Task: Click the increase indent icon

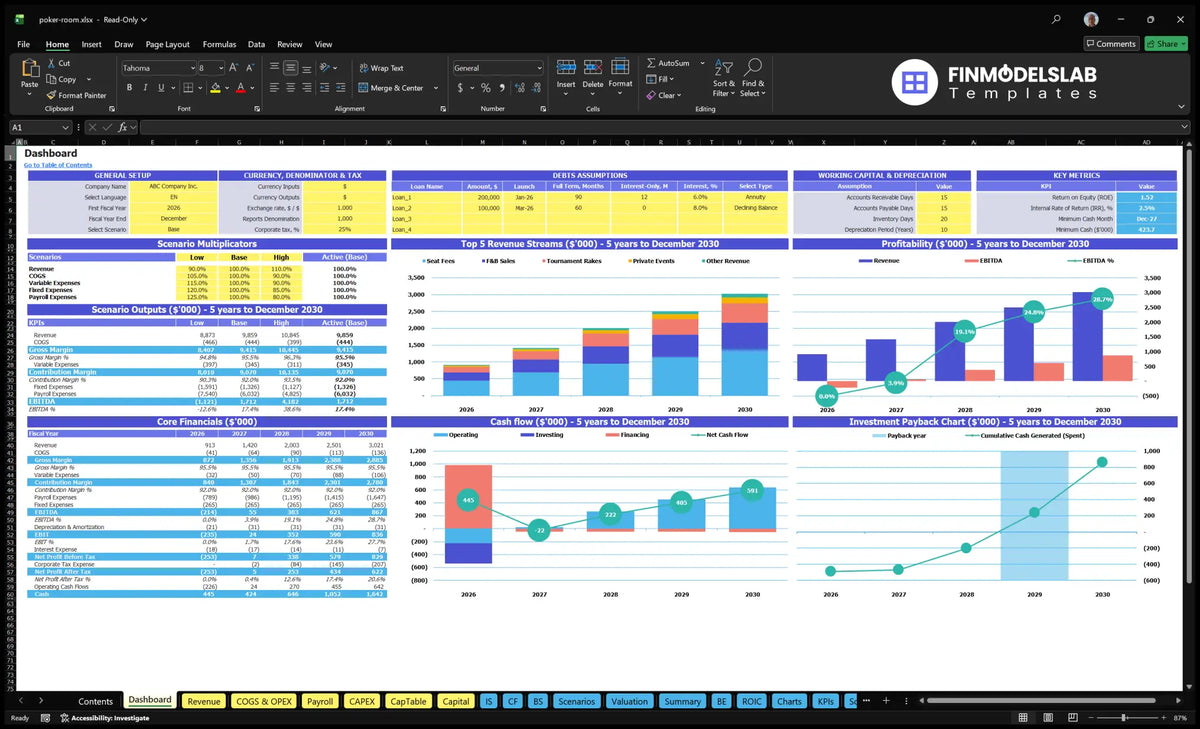Action: (x=343, y=88)
